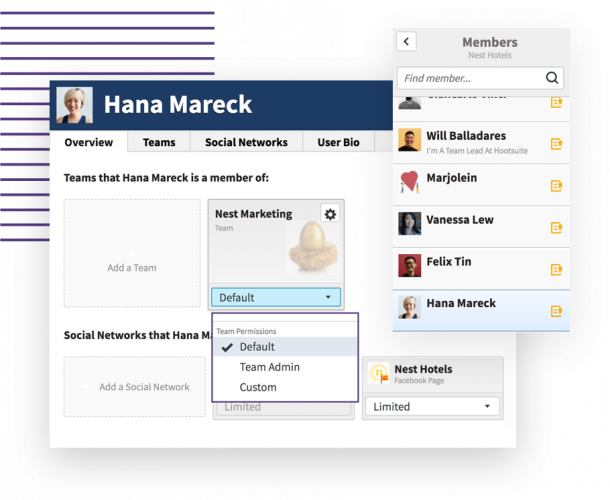Select Vanessa Lew in members list
Screen dimensions: 610x500
click(x=481, y=226)
